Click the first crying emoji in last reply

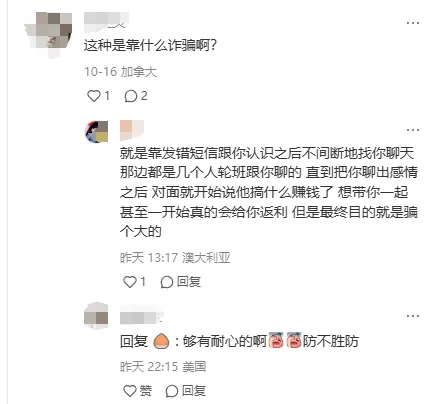276,340
